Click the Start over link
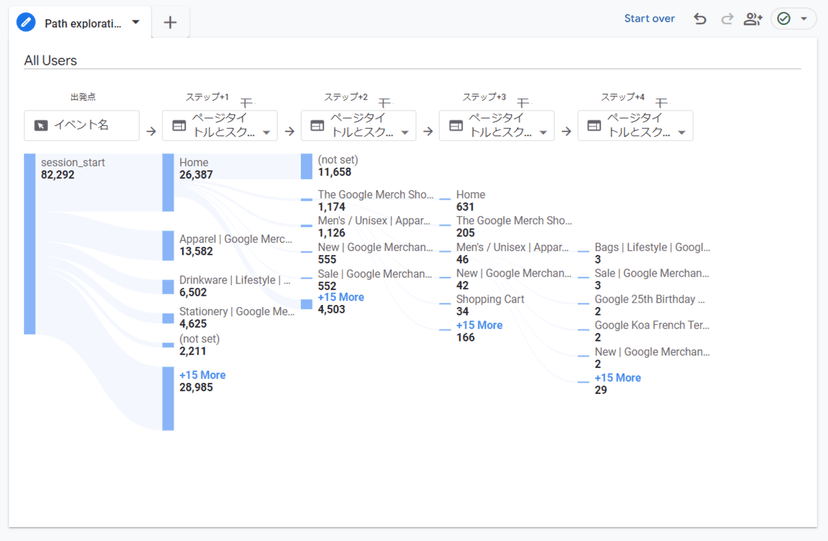 (650, 18)
